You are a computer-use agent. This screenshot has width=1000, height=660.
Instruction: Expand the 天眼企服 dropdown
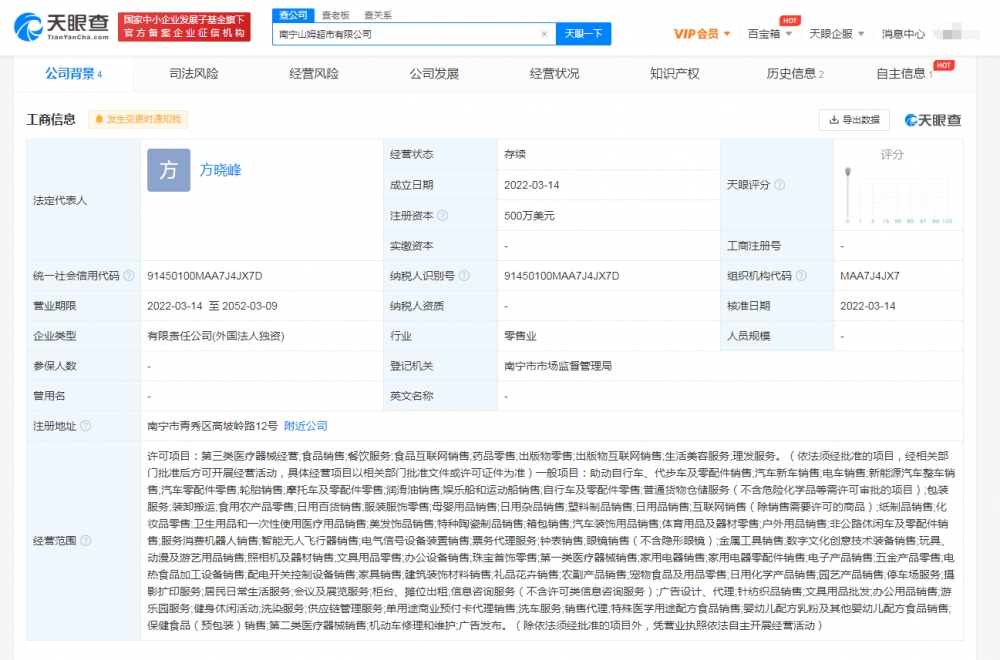[837, 34]
